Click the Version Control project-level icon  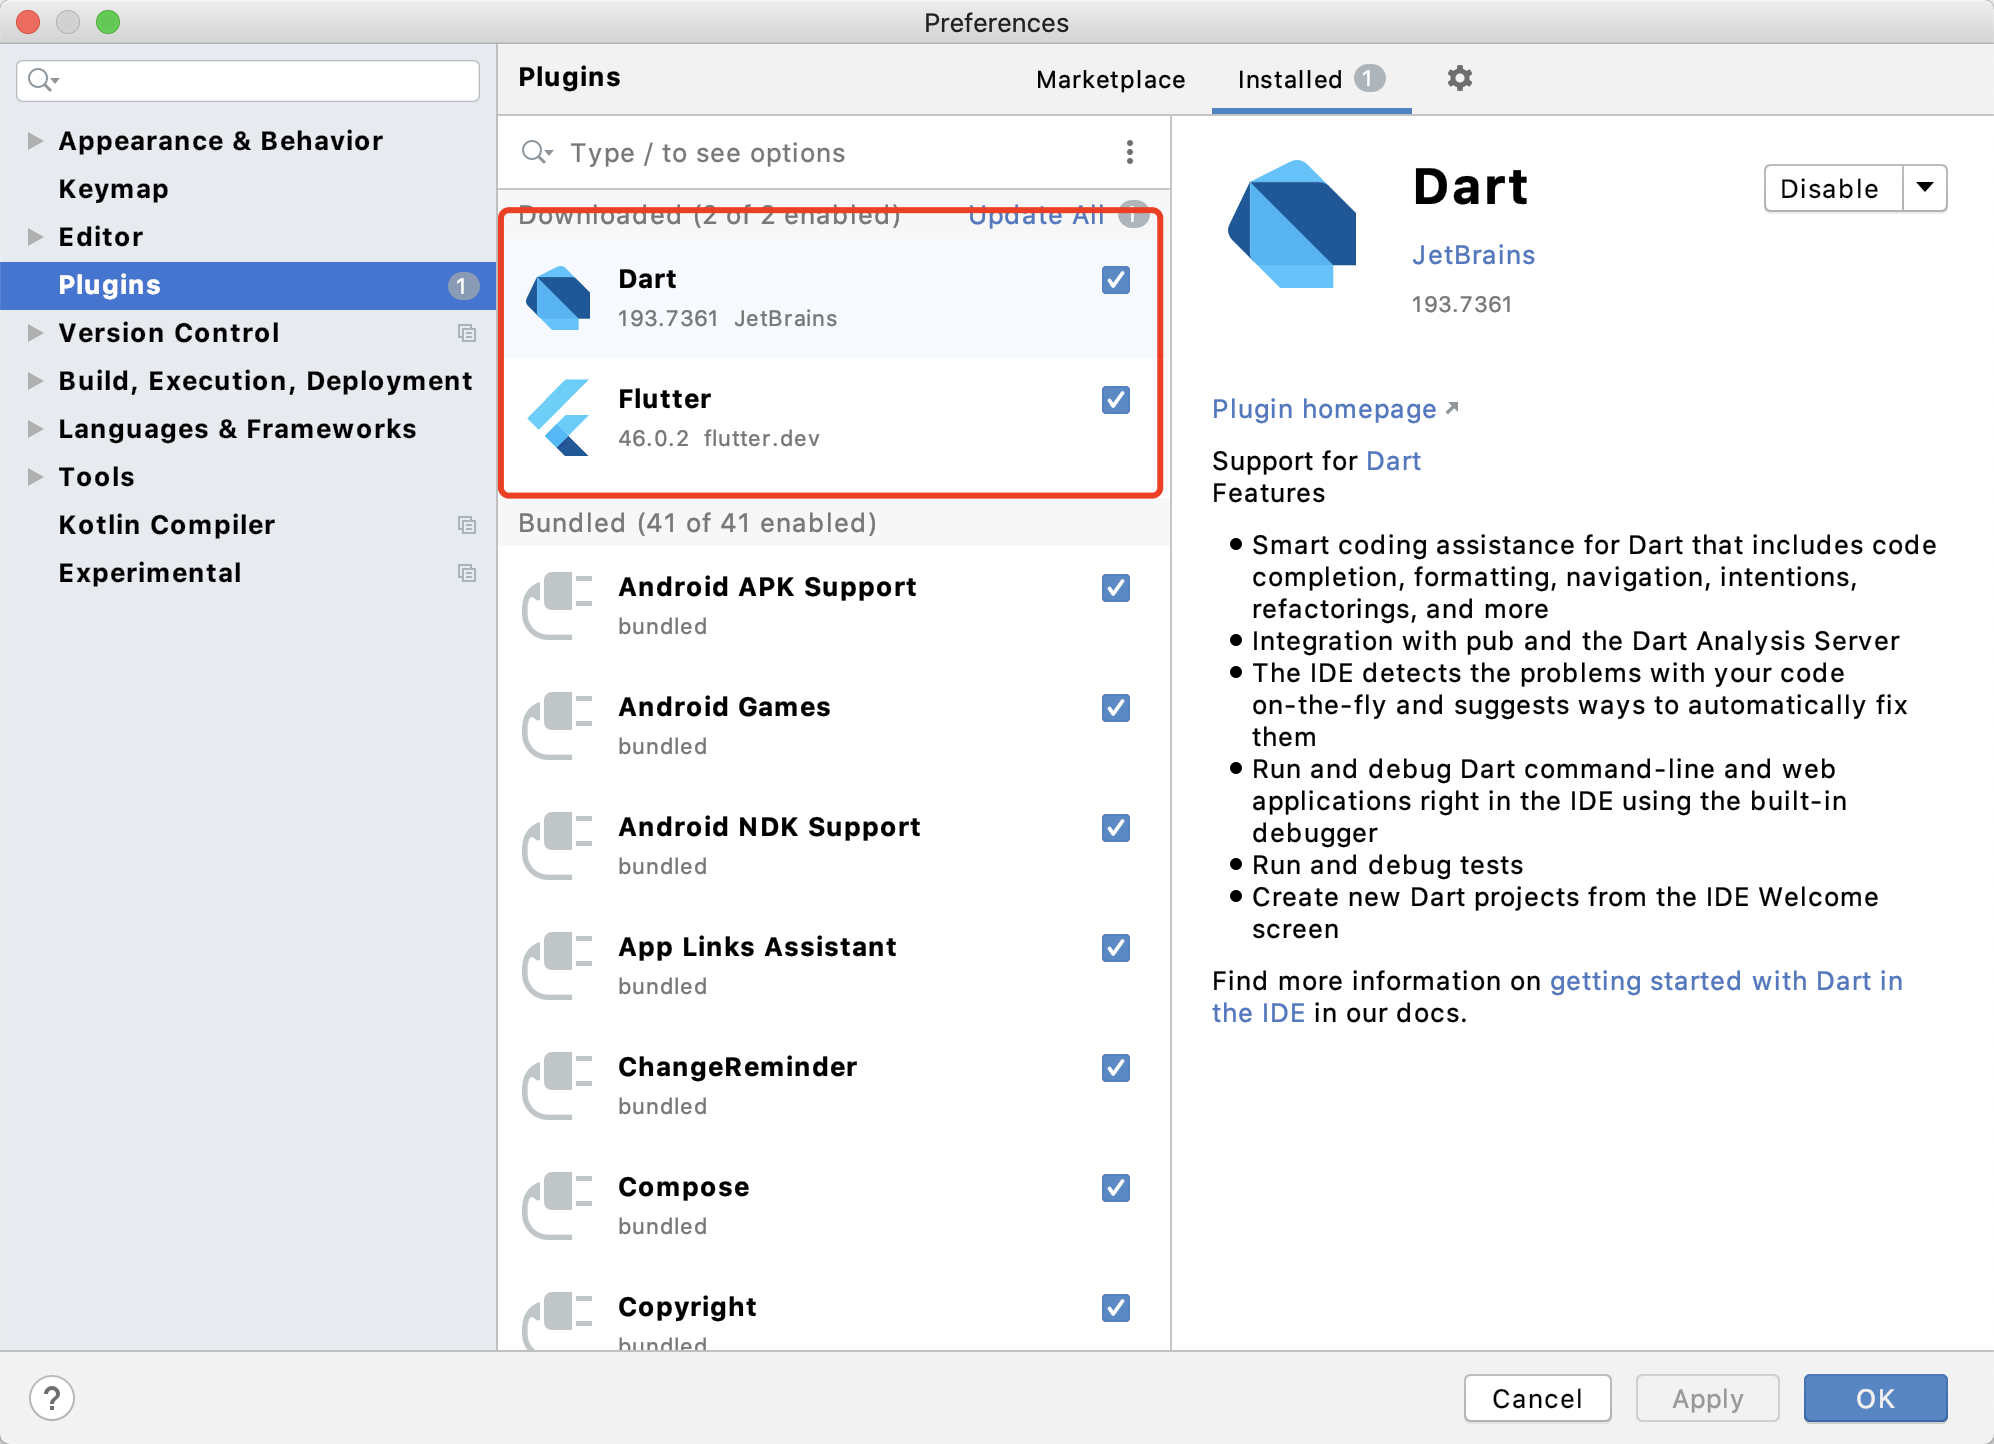click(x=466, y=333)
